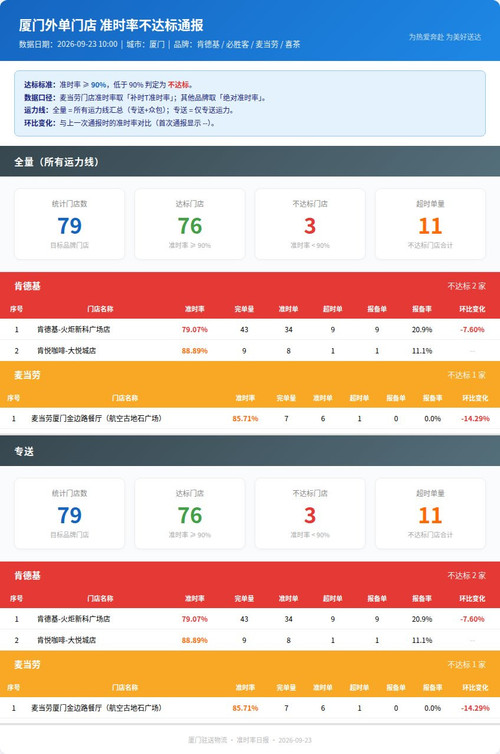Click the 统计门店数 79 card under 全量
Viewport: 500px width, 754px height.
click(x=70, y=224)
